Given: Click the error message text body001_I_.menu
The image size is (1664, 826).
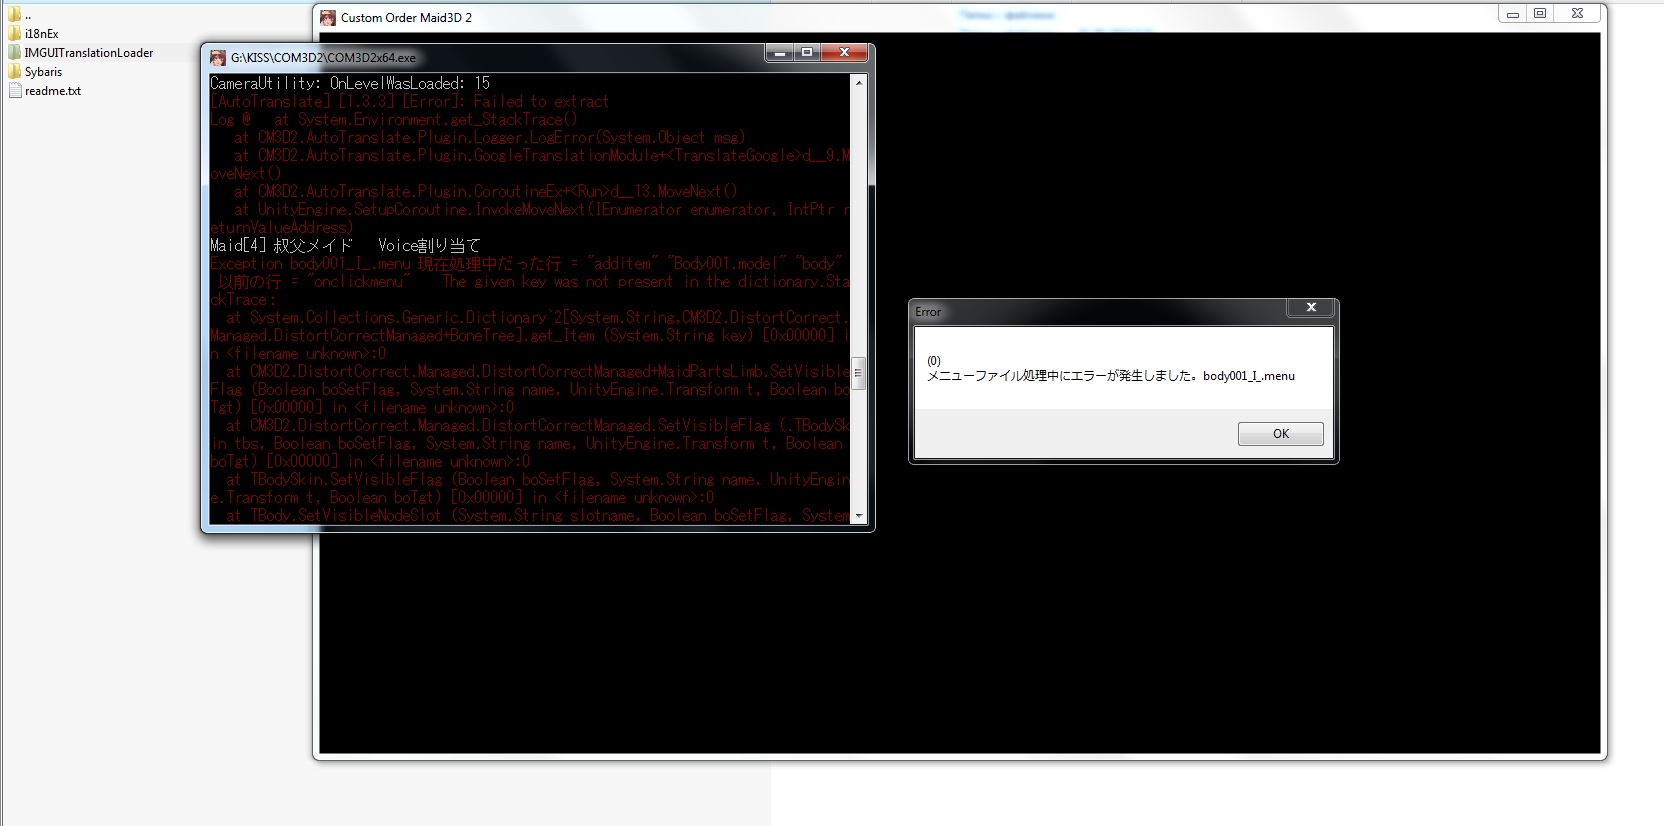Looking at the screenshot, I should point(1249,376).
